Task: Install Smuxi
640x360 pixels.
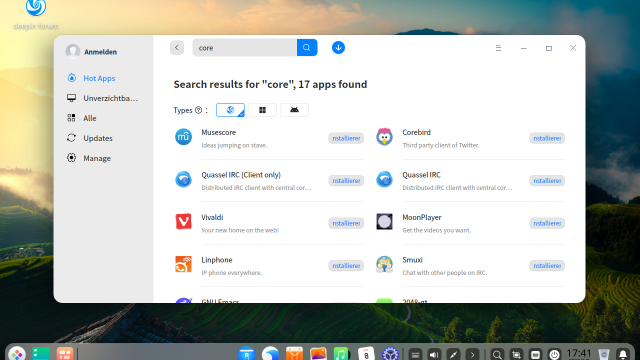Action: click(x=547, y=266)
